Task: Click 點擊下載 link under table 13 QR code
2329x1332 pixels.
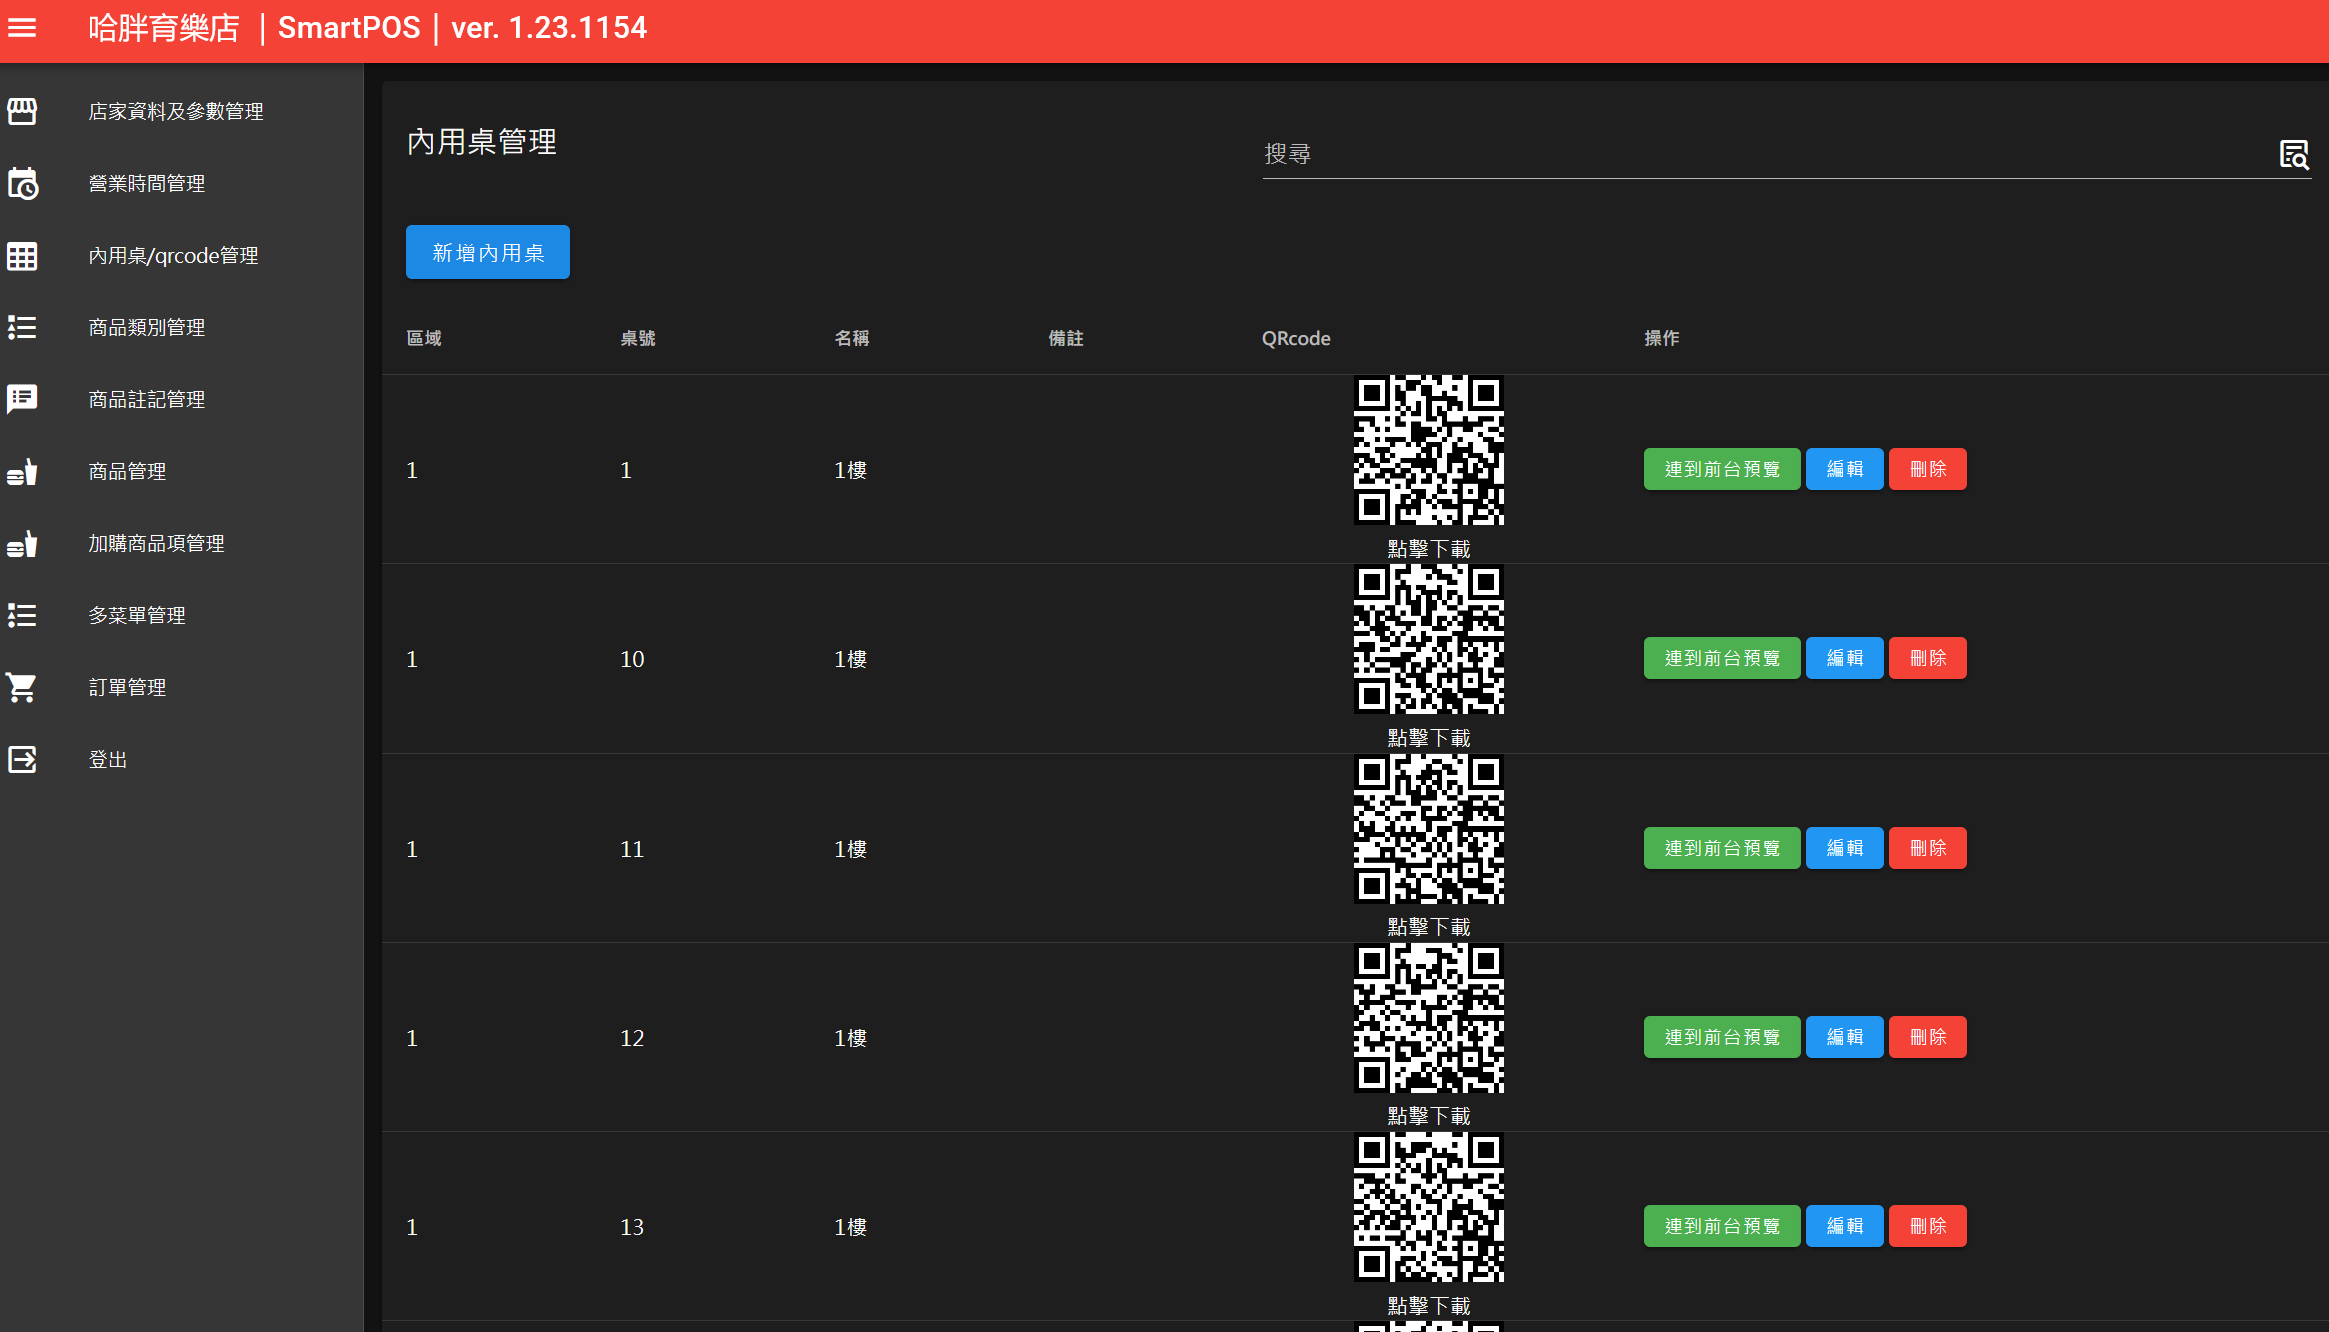Action: 1429,1306
